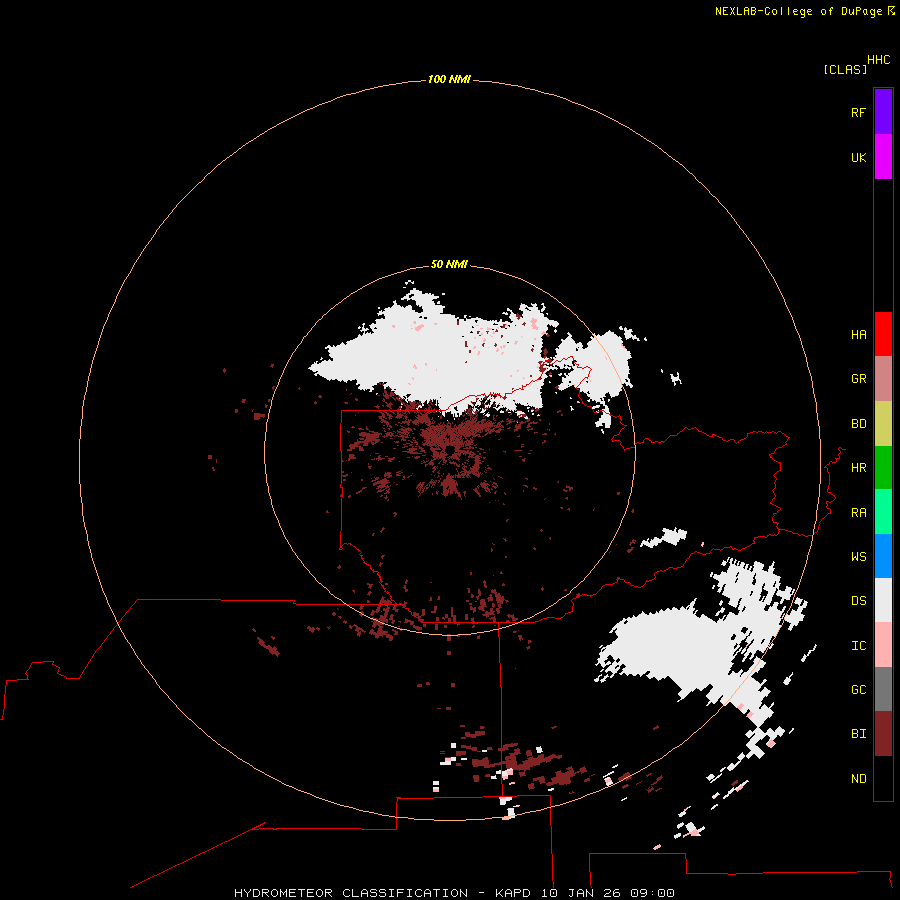
Task: Click the gray GC legend swatch
Action: [x=883, y=689]
